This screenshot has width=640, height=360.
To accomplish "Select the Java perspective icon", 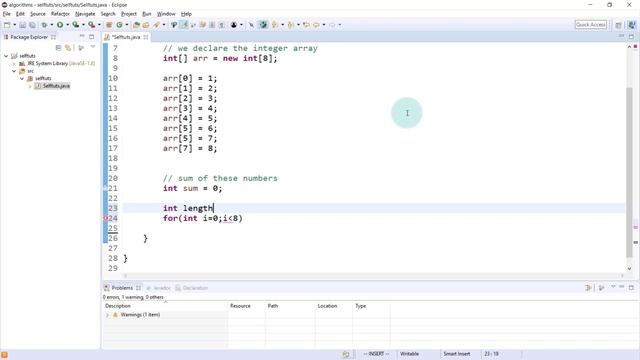I will (x=631, y=25).
